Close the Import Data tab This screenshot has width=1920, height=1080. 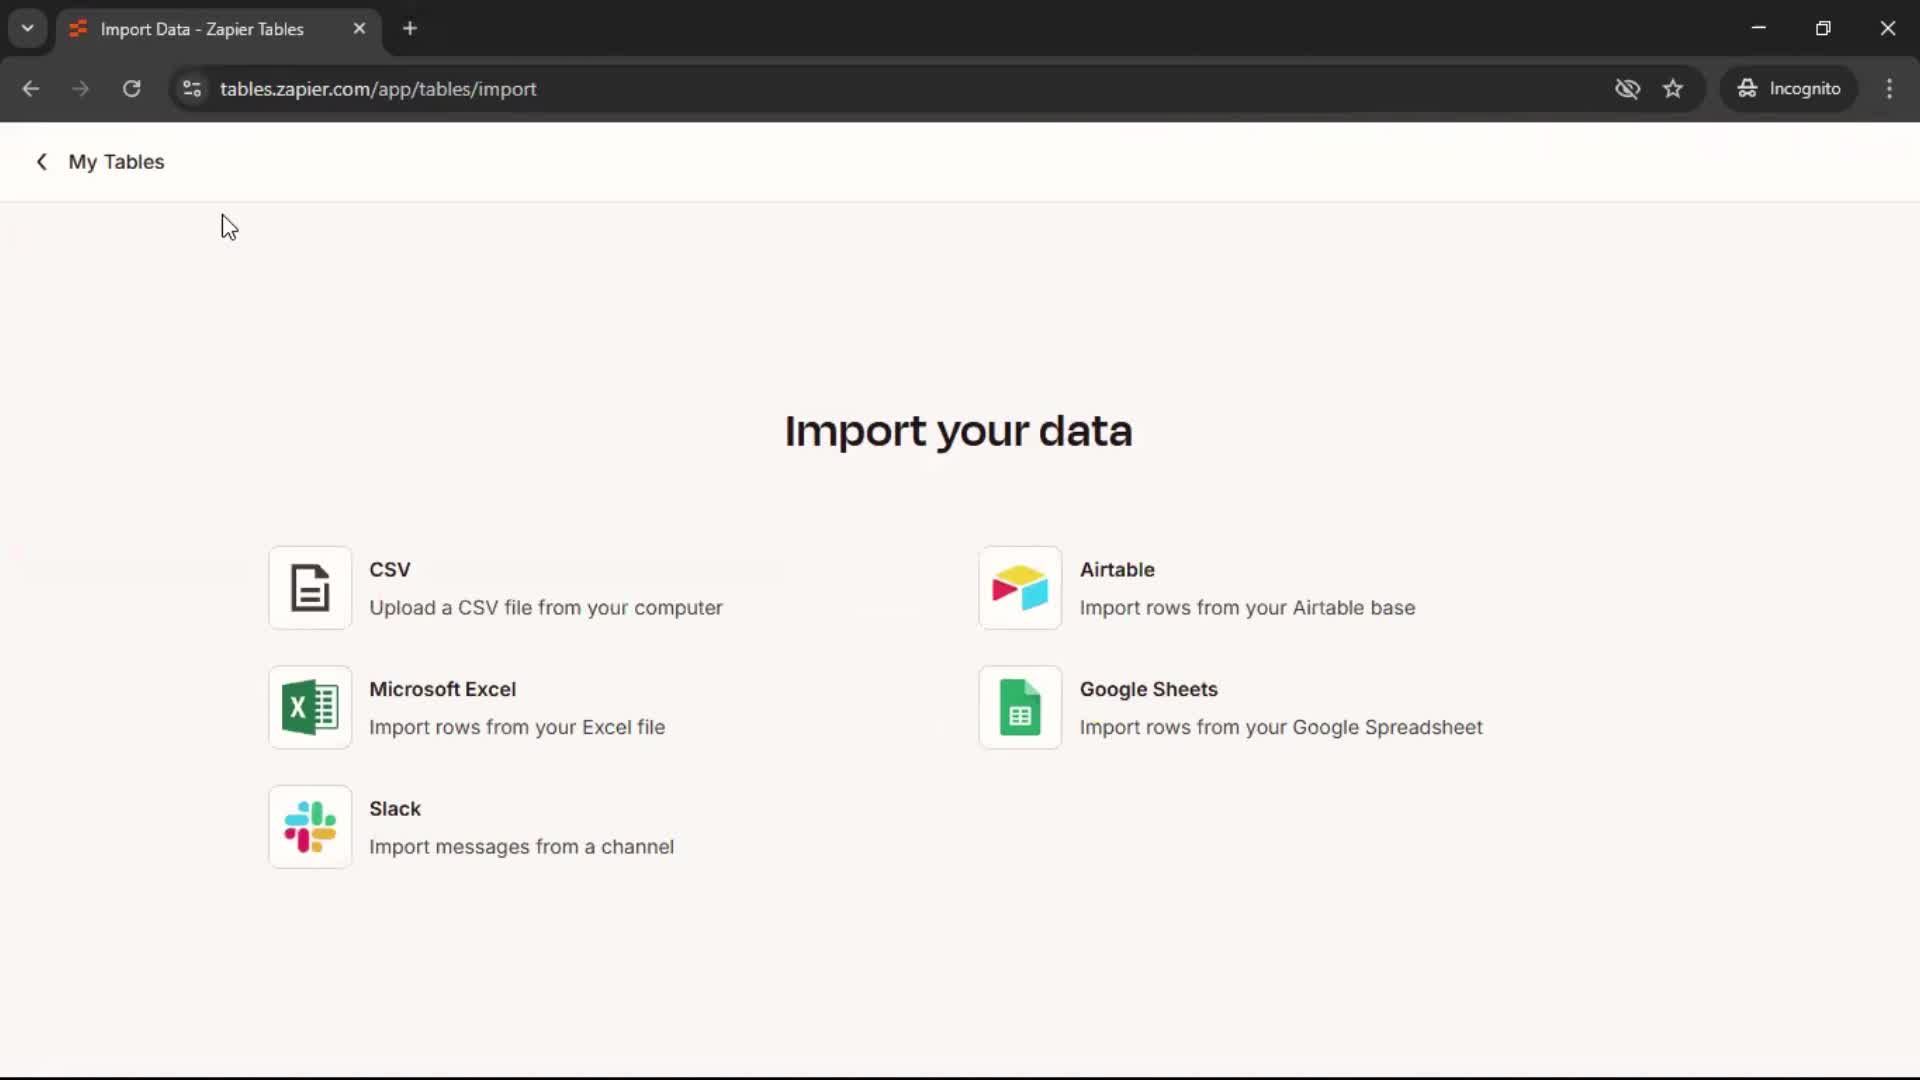pyautogui.click(x=359, y=29)
